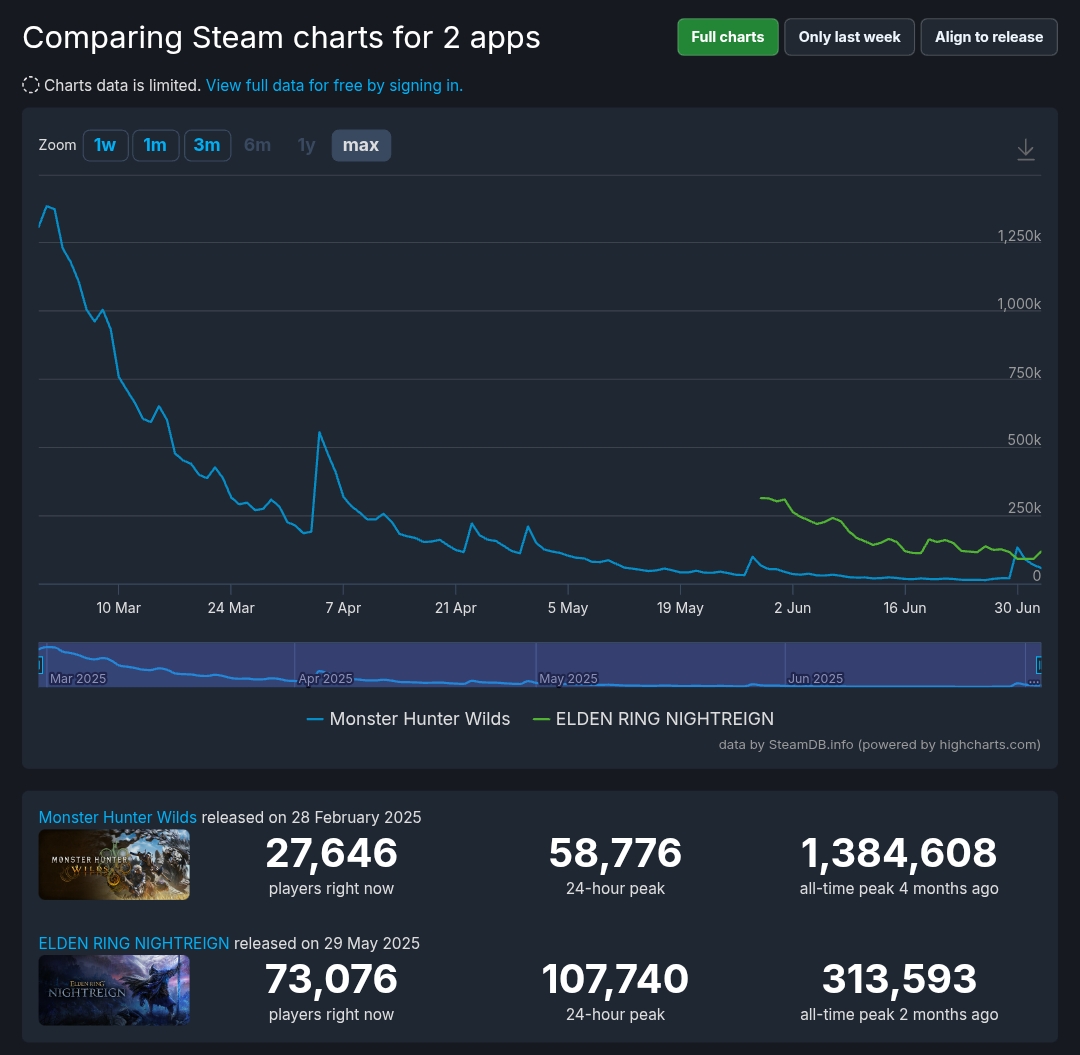The width and height of the screenshot is (1080, 1055).
Task: Click the 107,740 24-hour peak value
Action: 615,979
